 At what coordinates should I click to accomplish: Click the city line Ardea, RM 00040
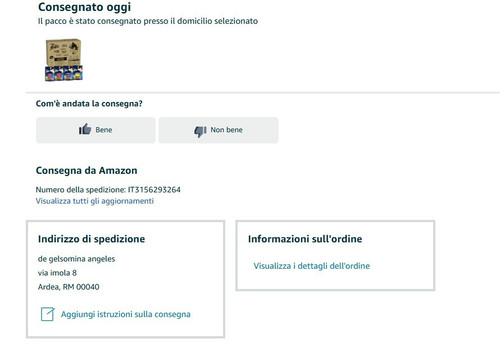point(69,287)
